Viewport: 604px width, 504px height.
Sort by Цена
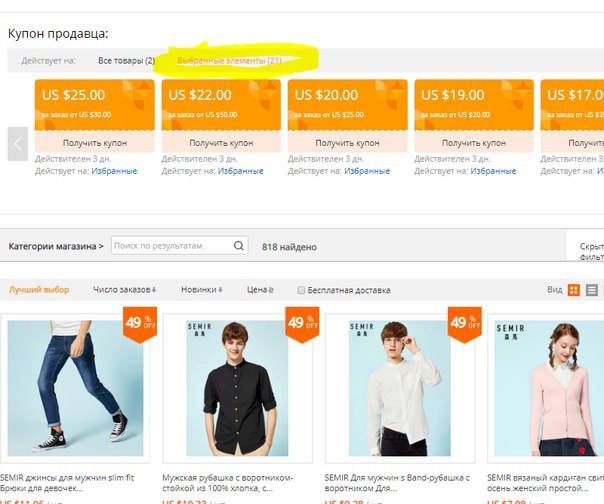tap(260, 290)
